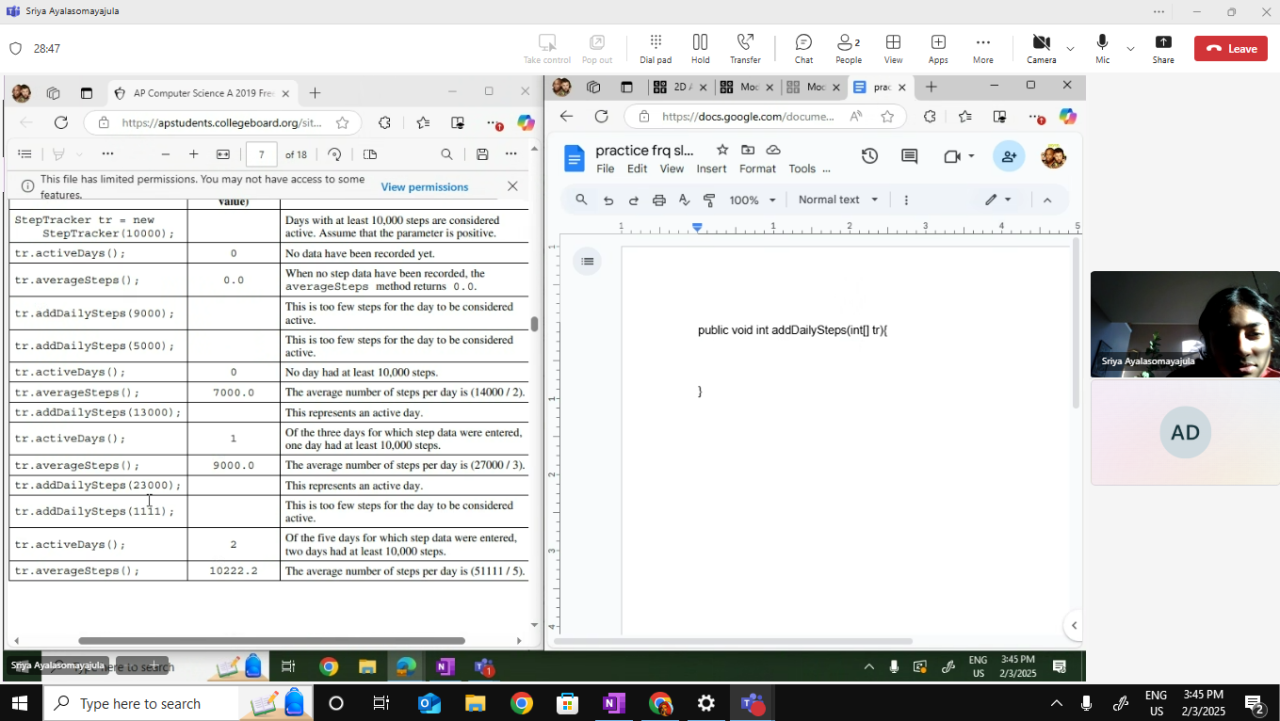Mute the microphone with Mic button
The image size is (1280, 721).
click(1102, 47)
